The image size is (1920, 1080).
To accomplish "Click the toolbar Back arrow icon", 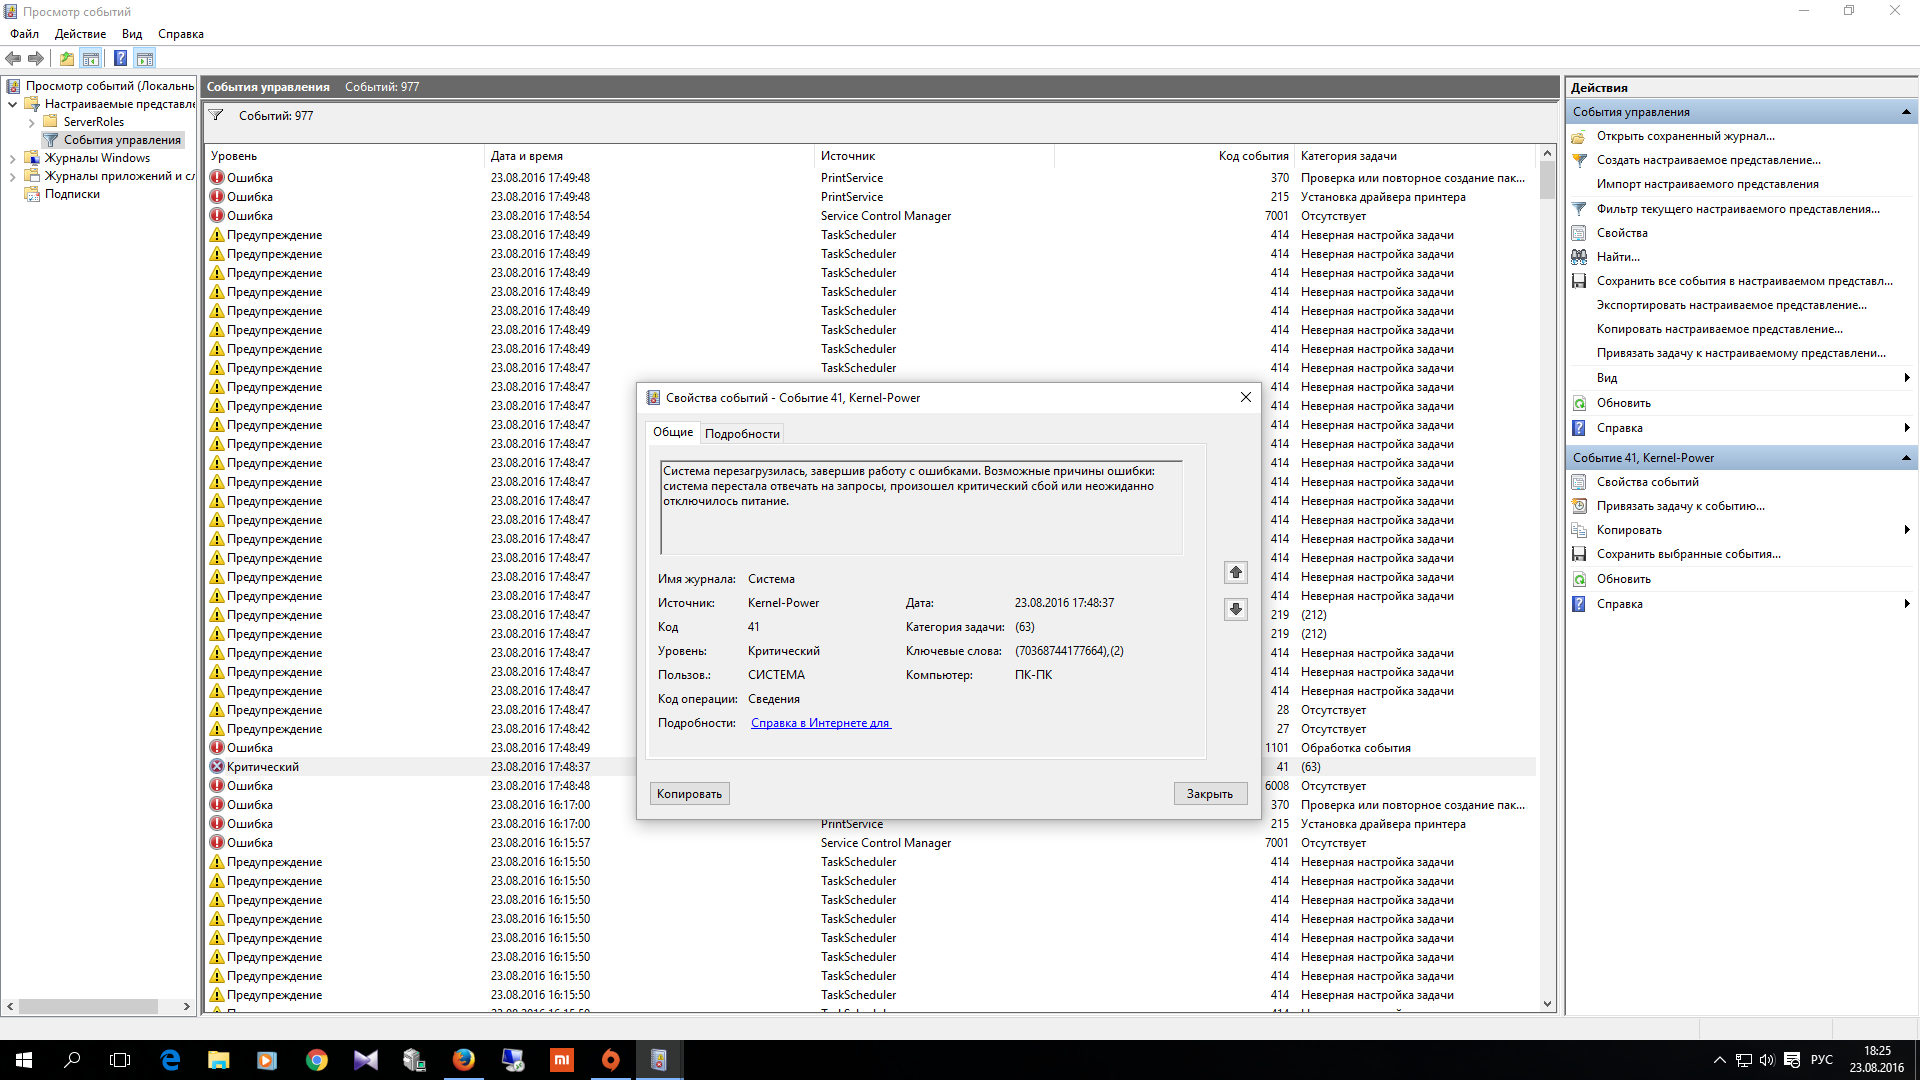I will [x=13, y=58].
